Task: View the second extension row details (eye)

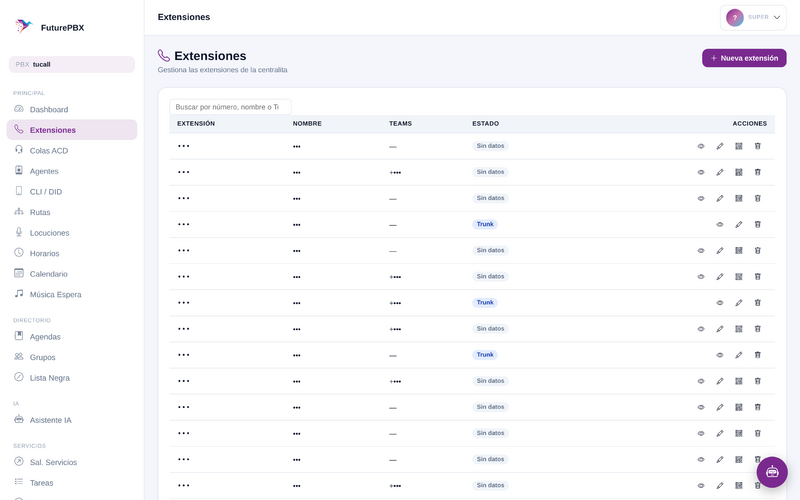Action: coord(701,172)
